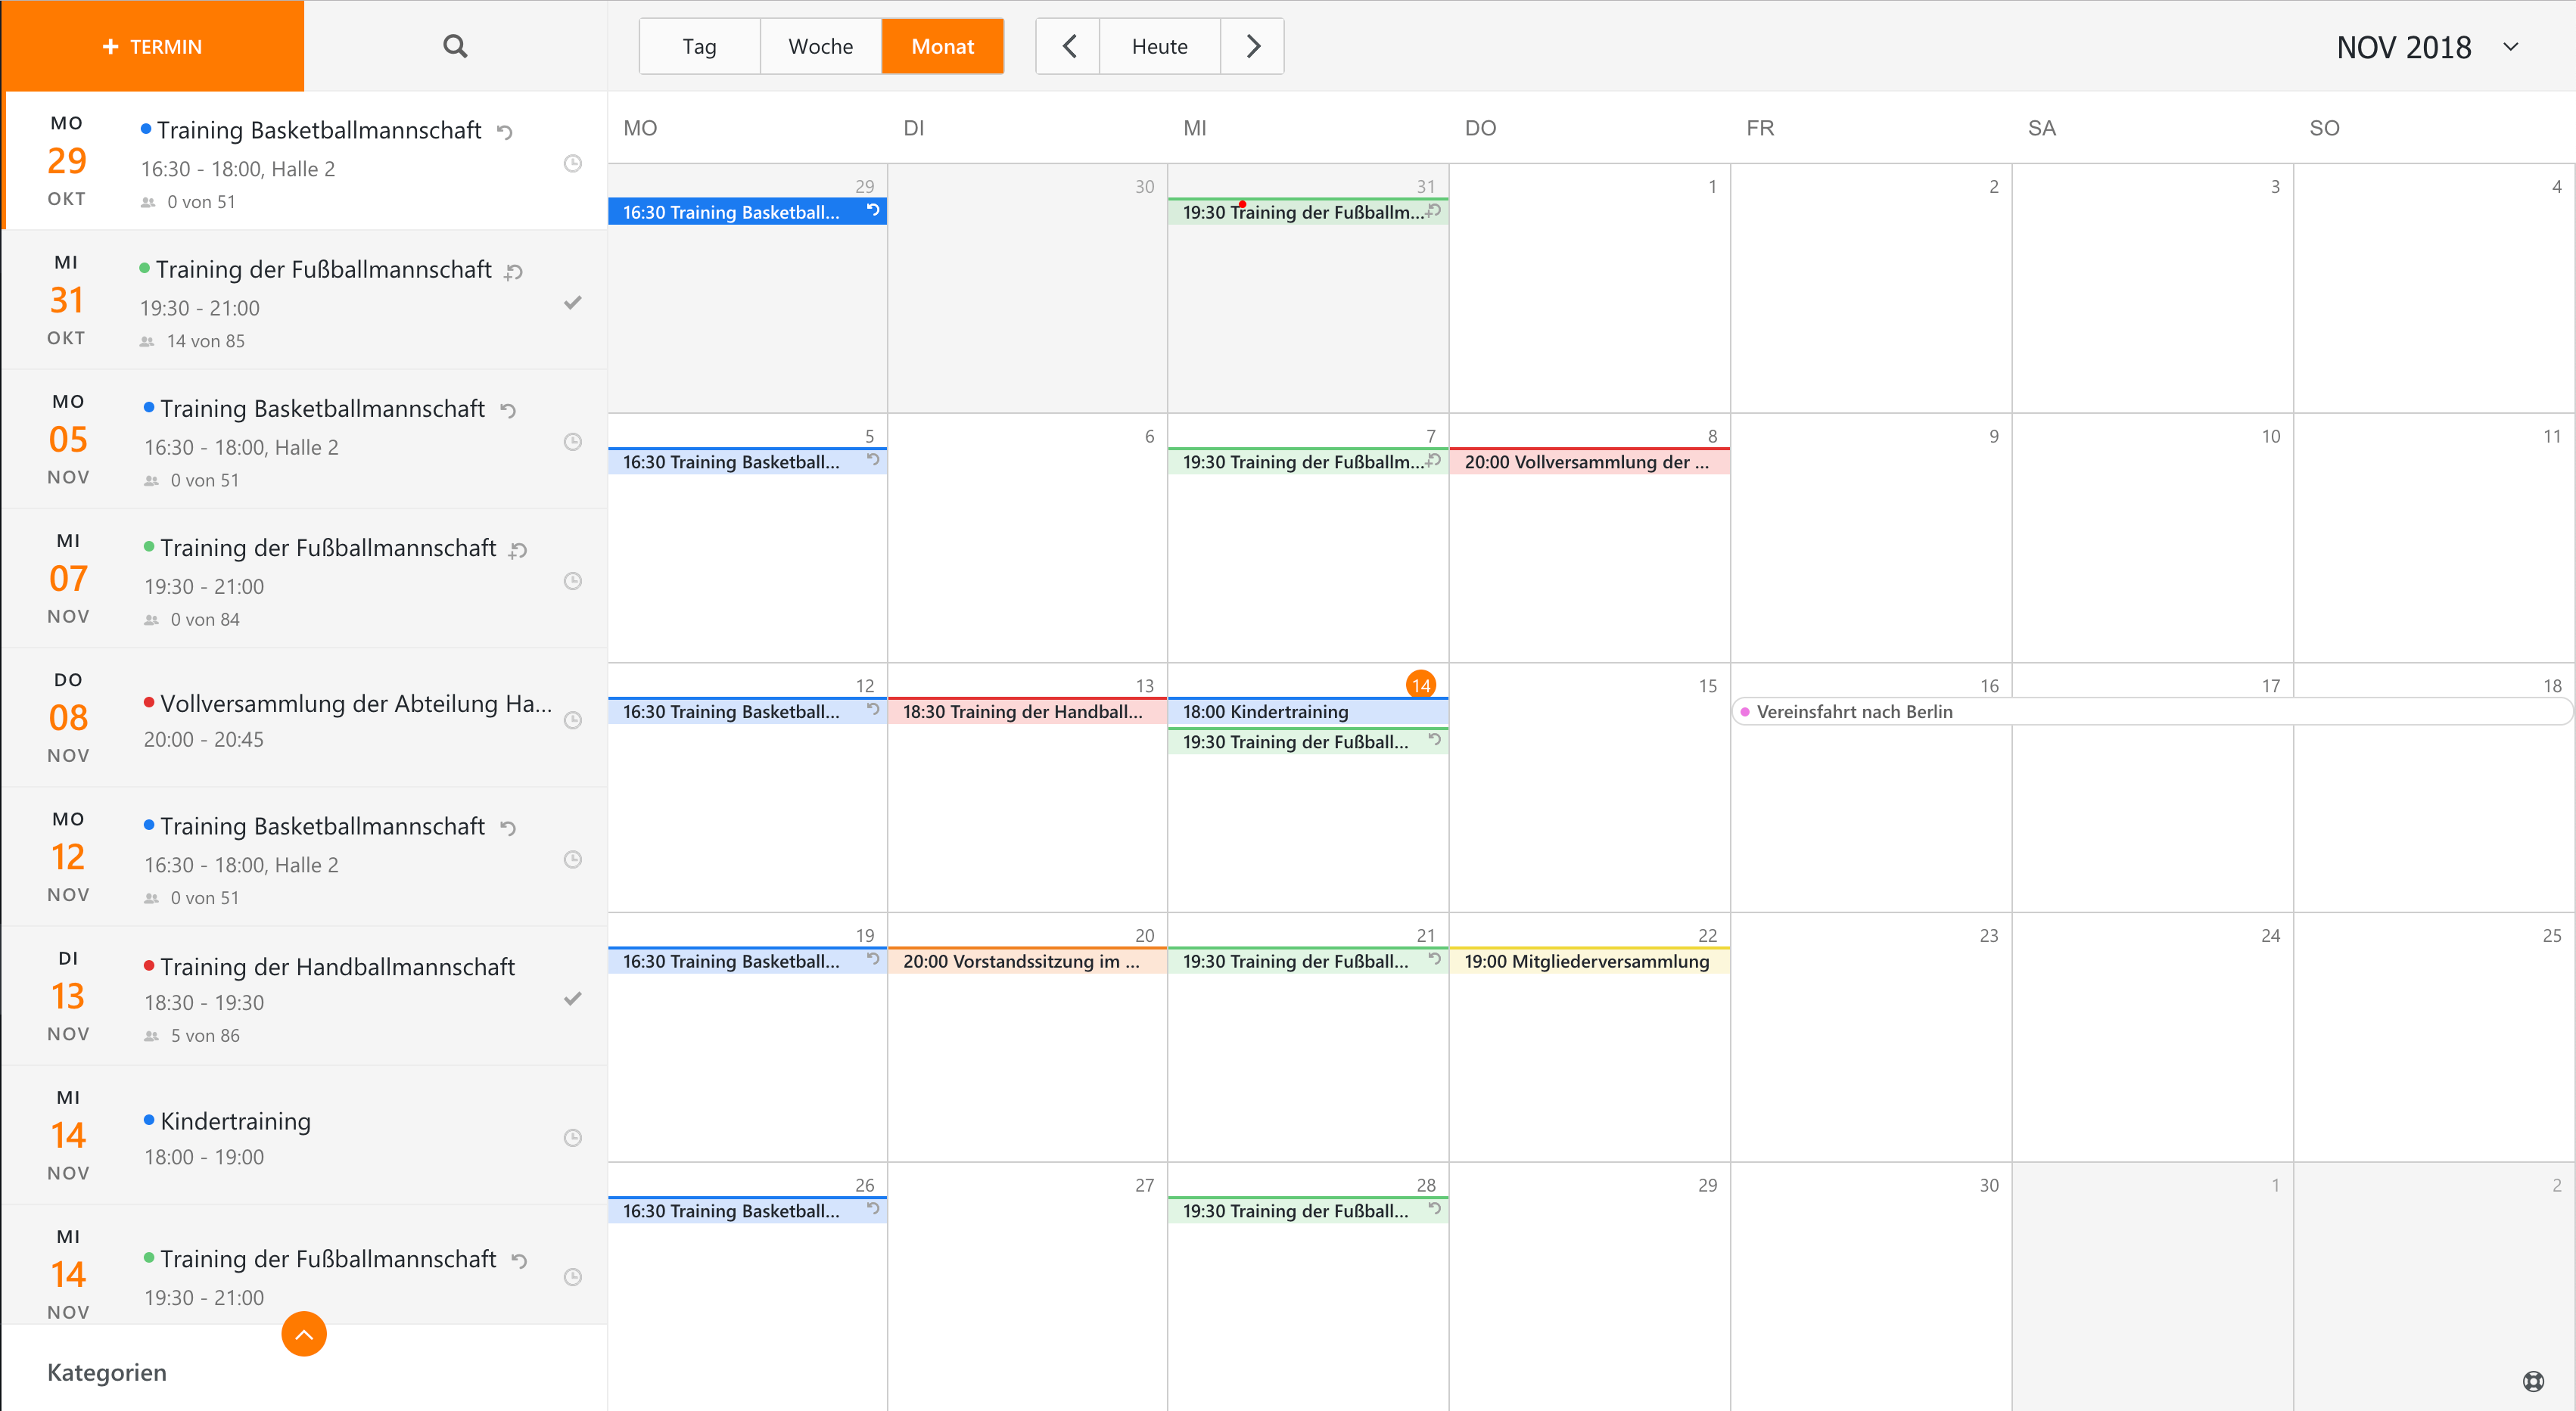Switch to Tag view

pos(700,46)
